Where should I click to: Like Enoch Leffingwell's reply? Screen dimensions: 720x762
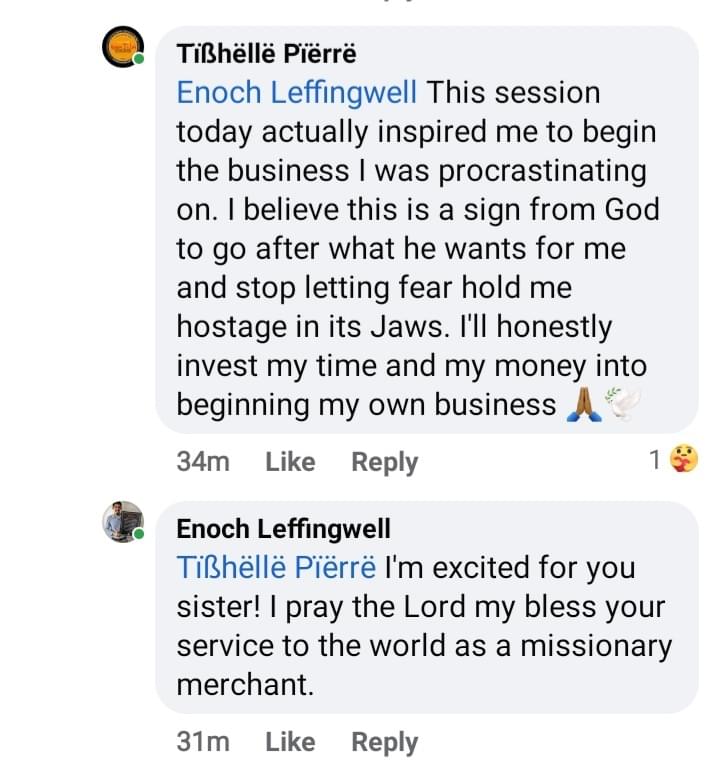click(x=290, y=742)
